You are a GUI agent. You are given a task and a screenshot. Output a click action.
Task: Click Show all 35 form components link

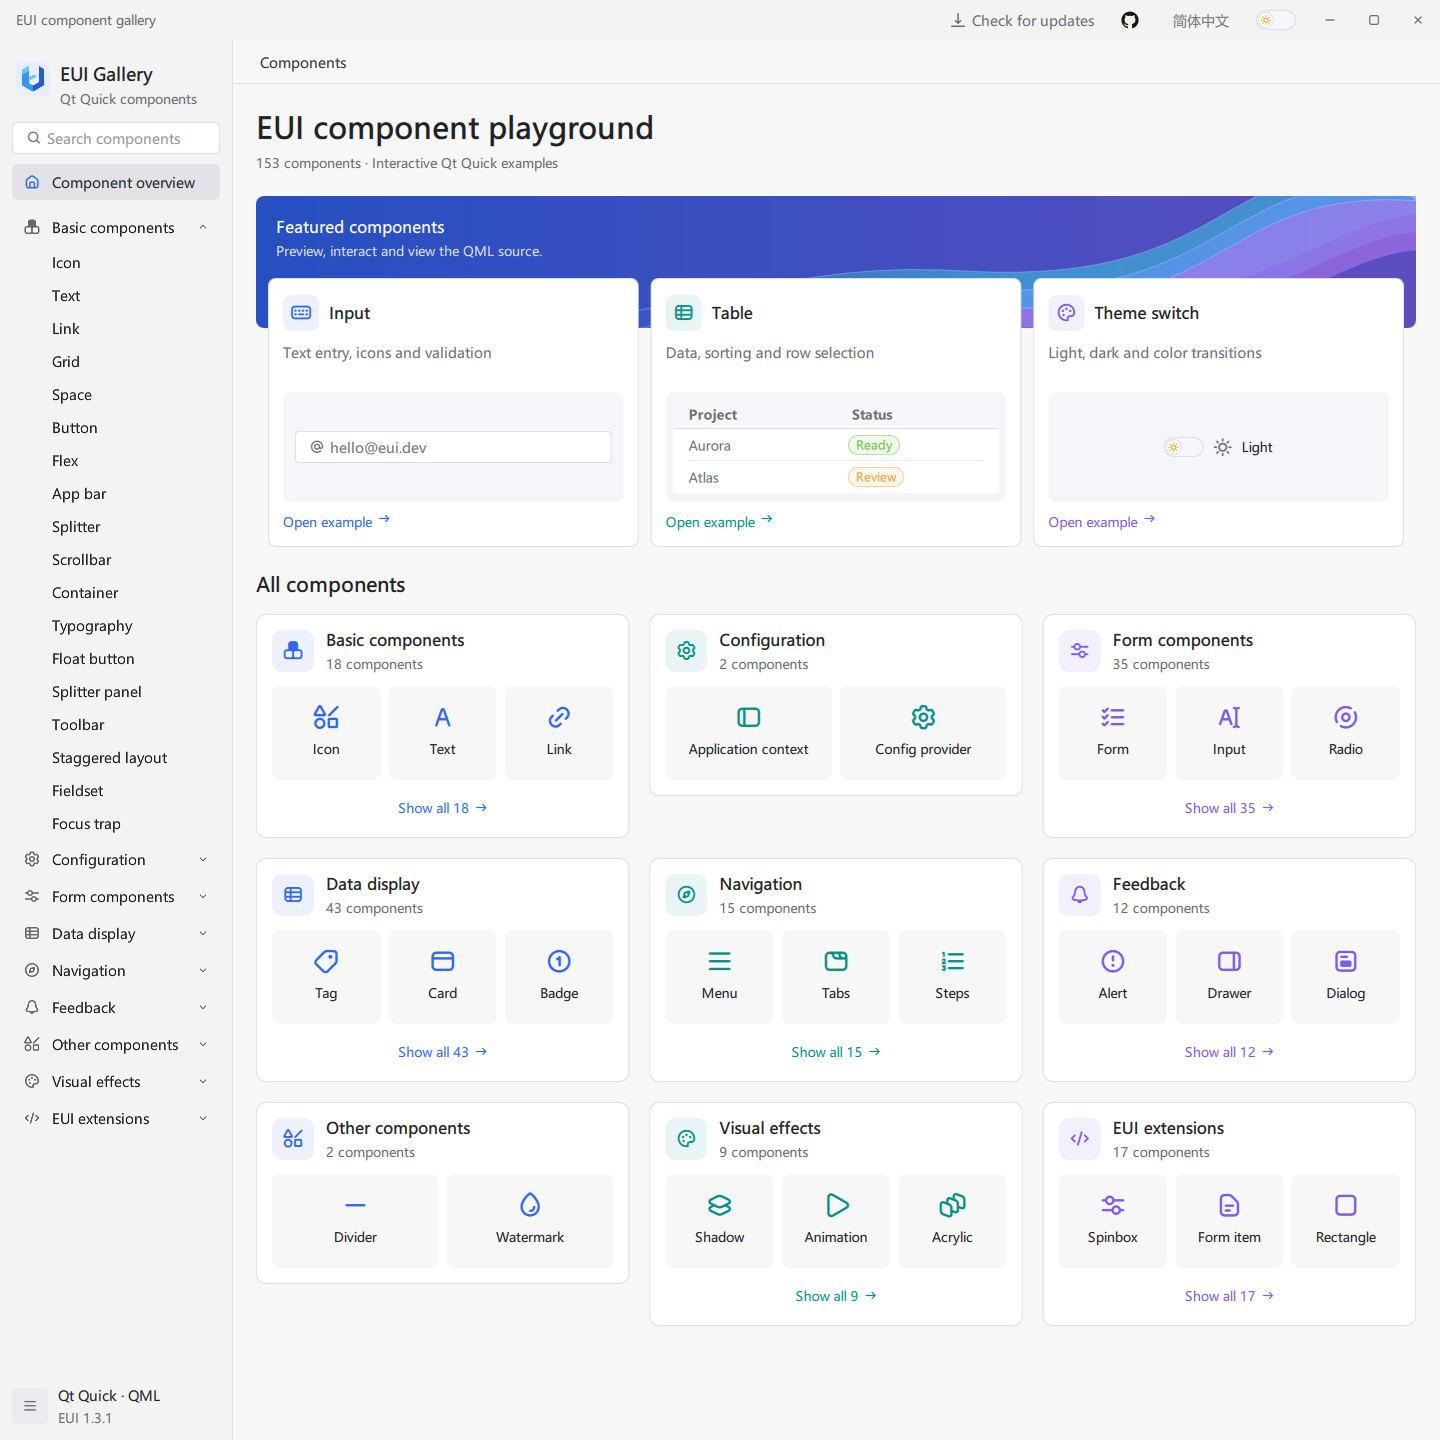(x=1229, y=808)
